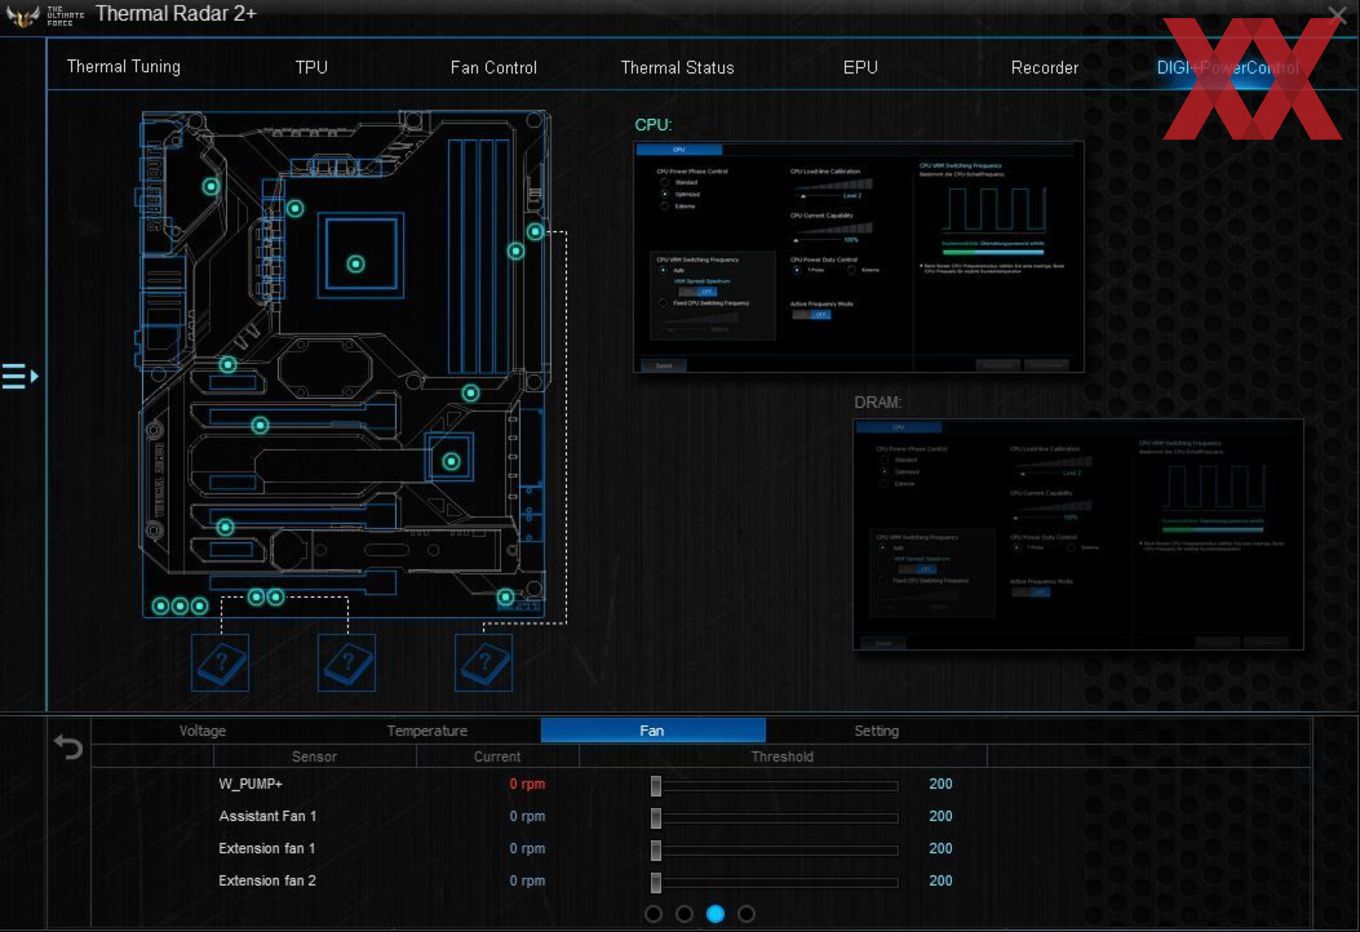Click the Extension fan 1 sensor label

pos(267,848)
